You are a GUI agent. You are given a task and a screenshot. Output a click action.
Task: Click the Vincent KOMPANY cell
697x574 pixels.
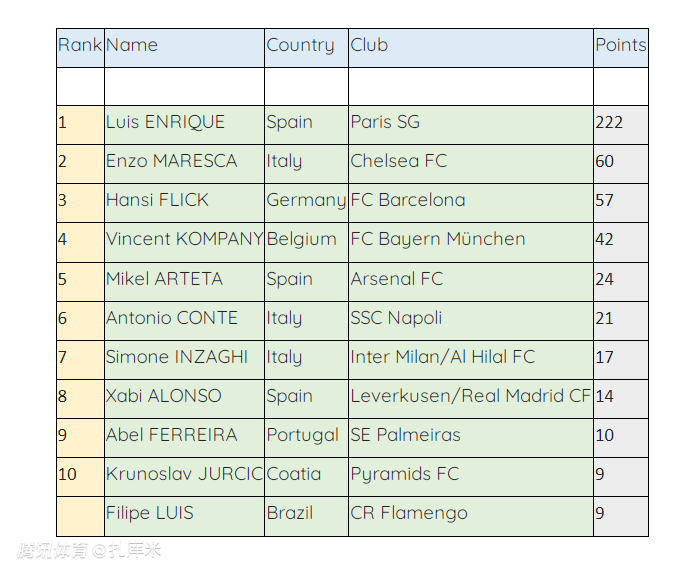click(x=184, y=240)
